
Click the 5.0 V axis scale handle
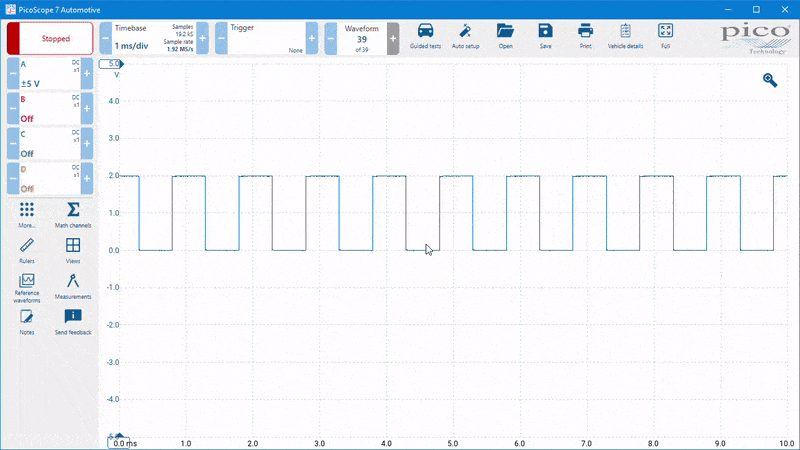click(111, 64)
